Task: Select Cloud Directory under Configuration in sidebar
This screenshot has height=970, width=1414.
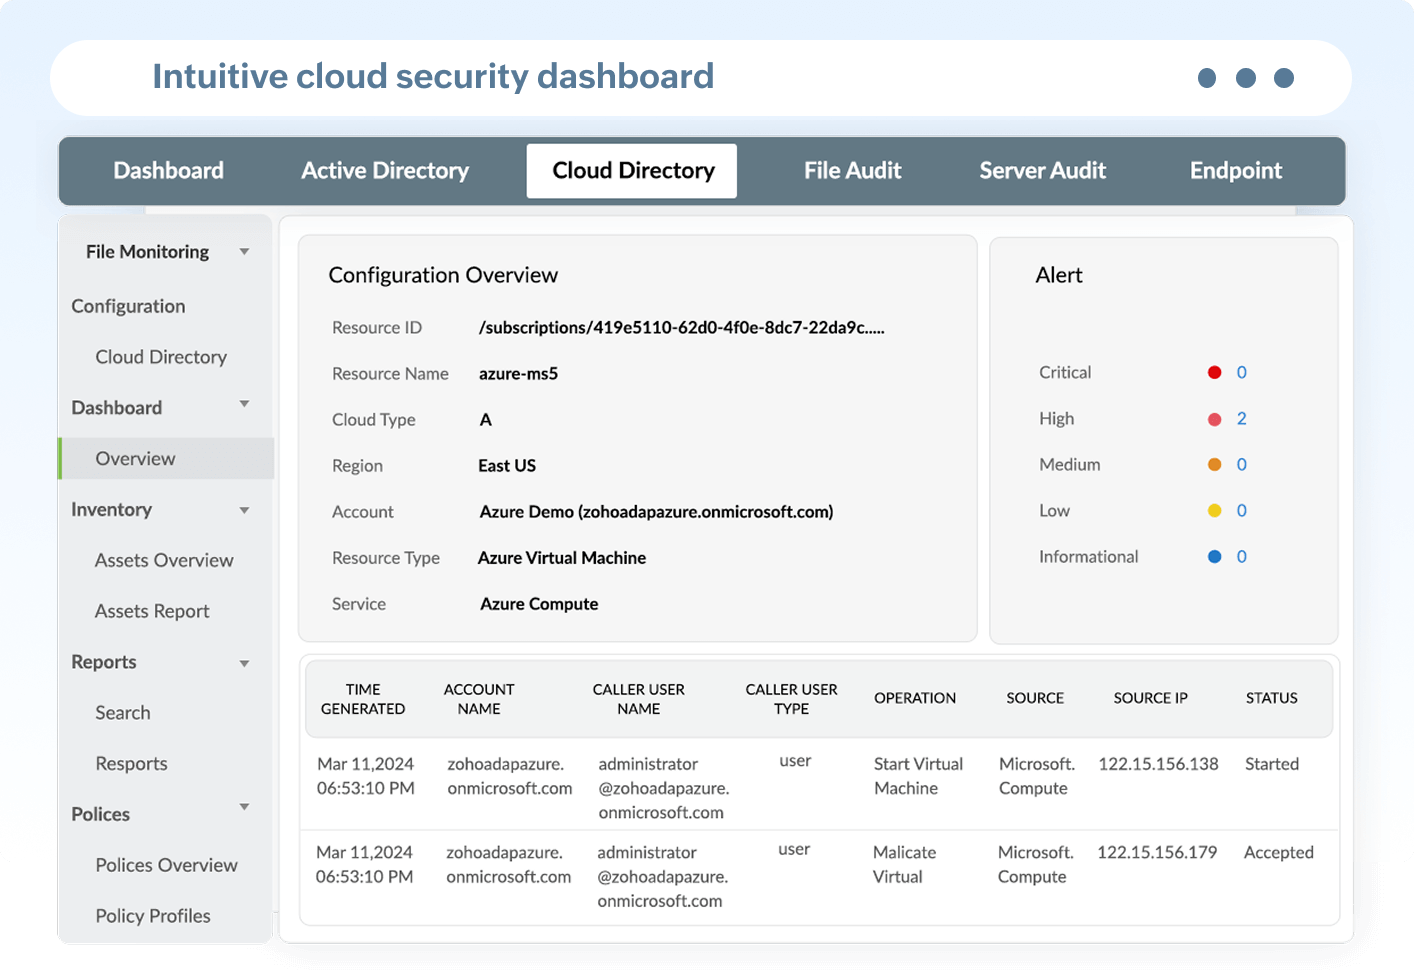Action: [161, 357]
